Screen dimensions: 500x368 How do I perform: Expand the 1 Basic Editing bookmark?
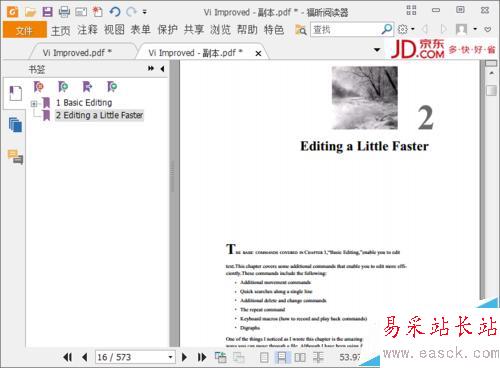pyautogui.click(x=34, y=104)
